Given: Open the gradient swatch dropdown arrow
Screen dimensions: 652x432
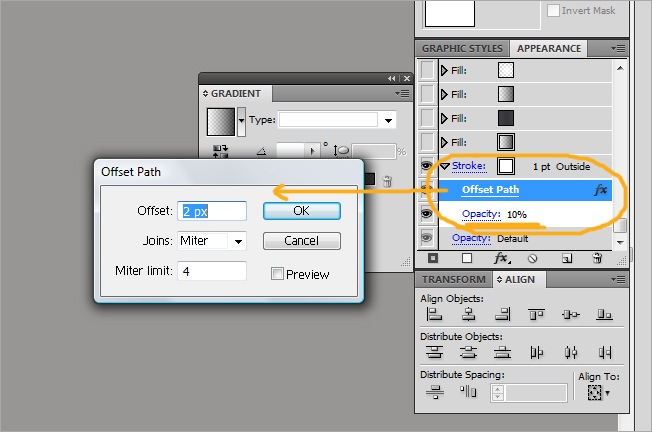Looking at the screenshot, I should tap(241, 121).
